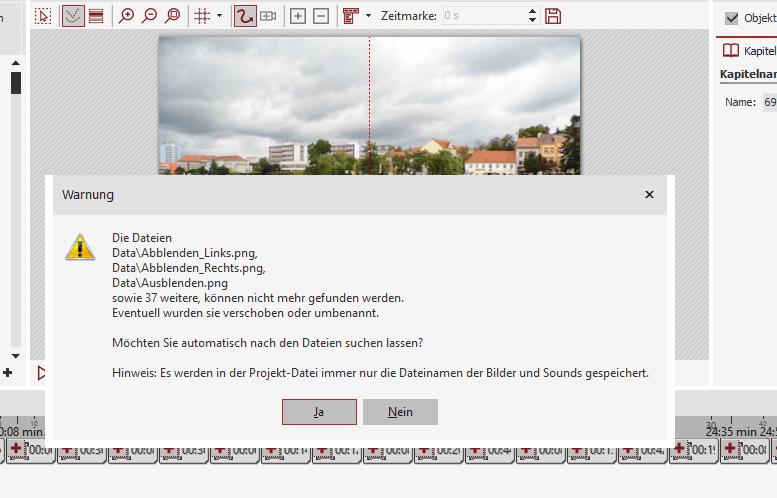The image size is (777, 498).
Task: Select the dotted selection frame tool
Action: coord(43,16)
